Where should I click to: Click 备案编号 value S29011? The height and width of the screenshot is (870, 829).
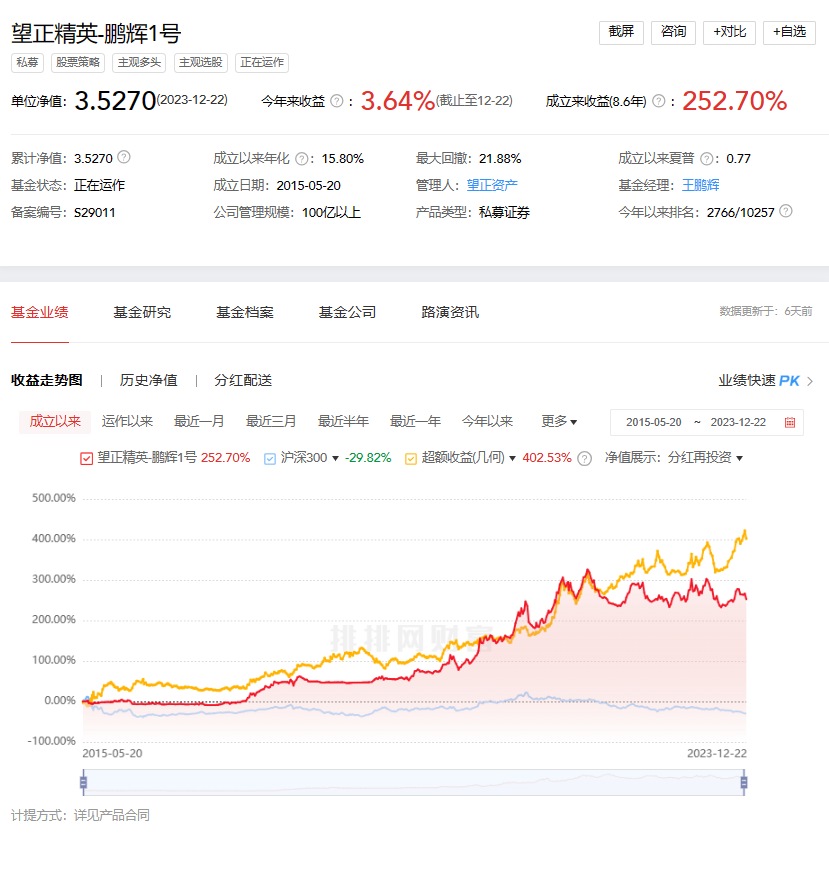[x=94, y=213]
